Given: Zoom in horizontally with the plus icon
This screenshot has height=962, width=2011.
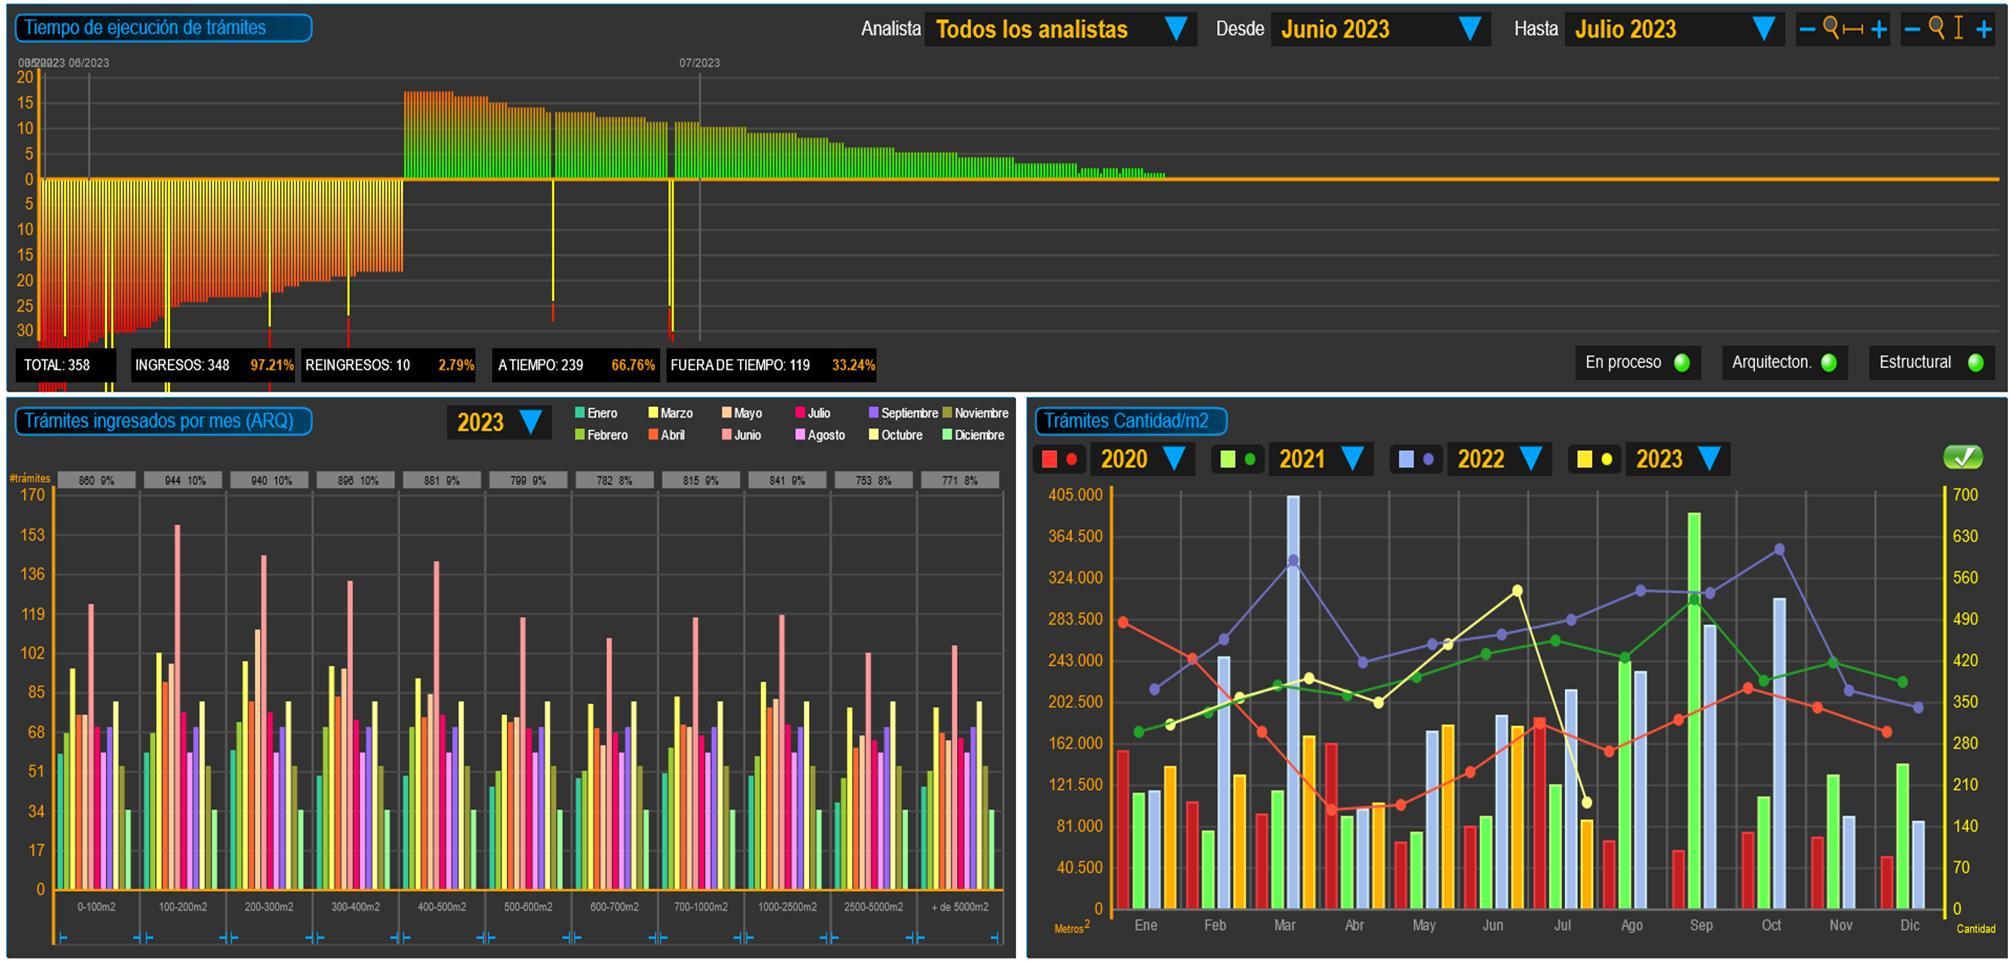Looking at the screenshot, I should click(1879, 30).
